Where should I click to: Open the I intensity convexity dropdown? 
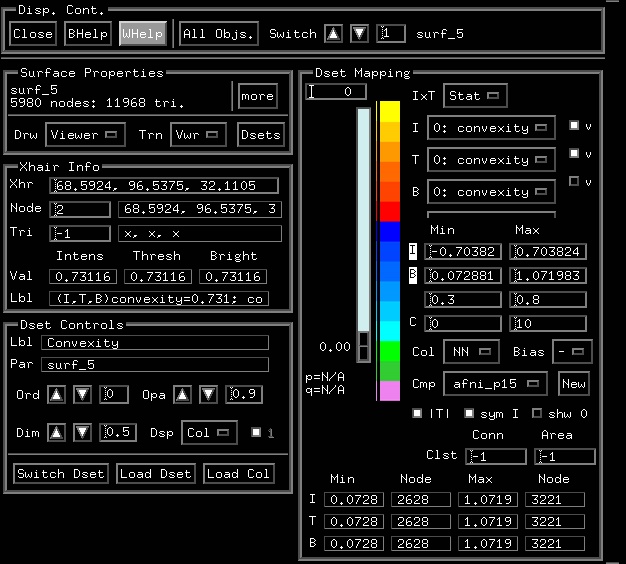click(491, 128)
